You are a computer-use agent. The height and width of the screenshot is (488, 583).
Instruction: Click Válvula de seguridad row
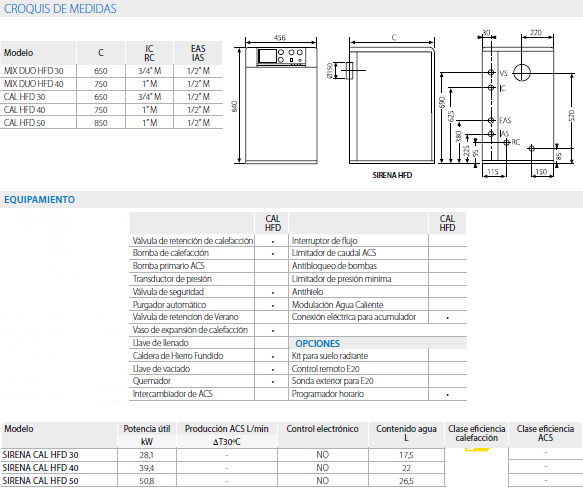(209, 292)
